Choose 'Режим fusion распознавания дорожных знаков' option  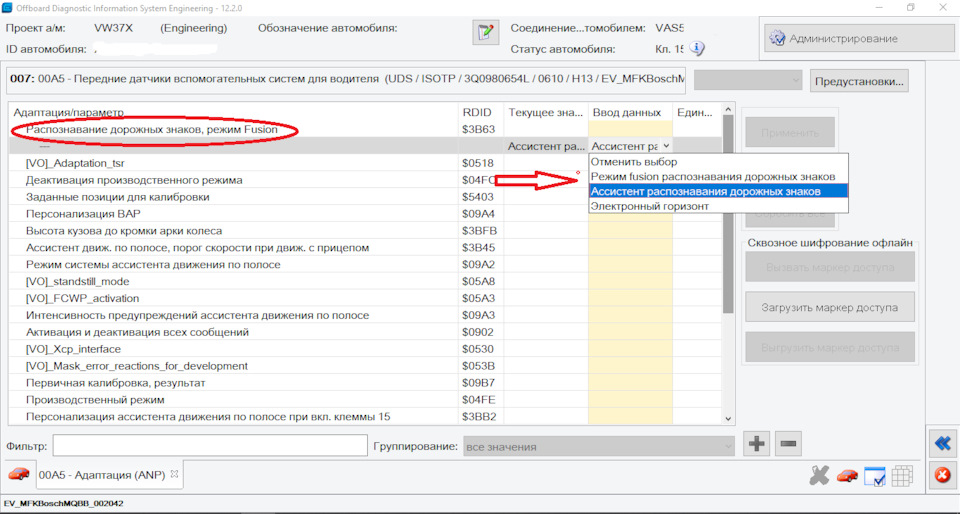pos(718,177)
